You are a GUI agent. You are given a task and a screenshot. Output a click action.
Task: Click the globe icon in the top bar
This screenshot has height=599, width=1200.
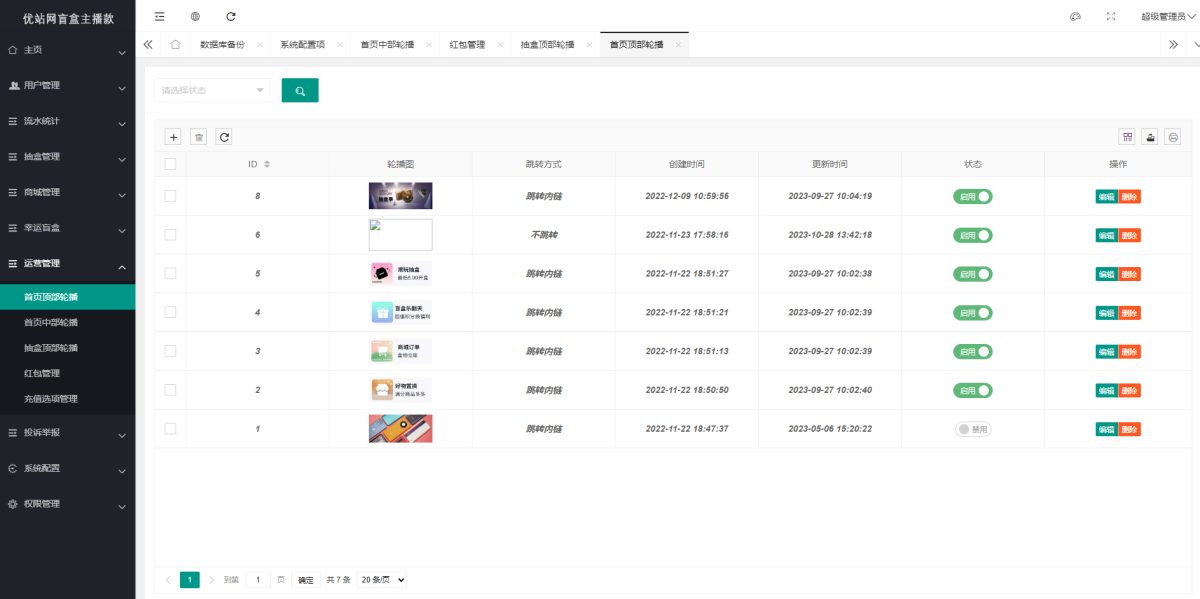pos(195,16)
